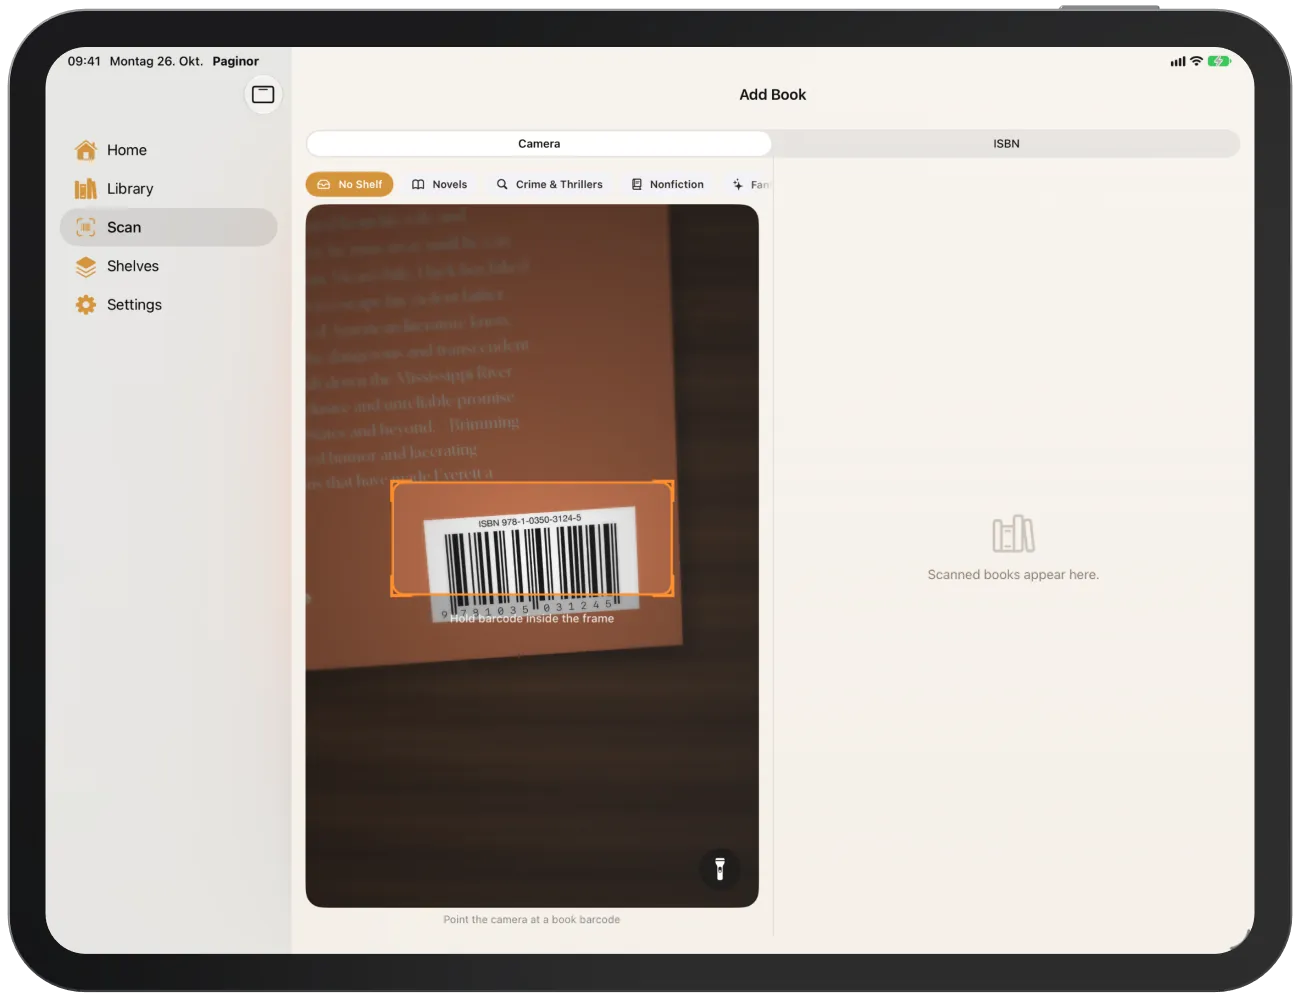Click the 'Paginor' app name in status bar

(236, 61)
